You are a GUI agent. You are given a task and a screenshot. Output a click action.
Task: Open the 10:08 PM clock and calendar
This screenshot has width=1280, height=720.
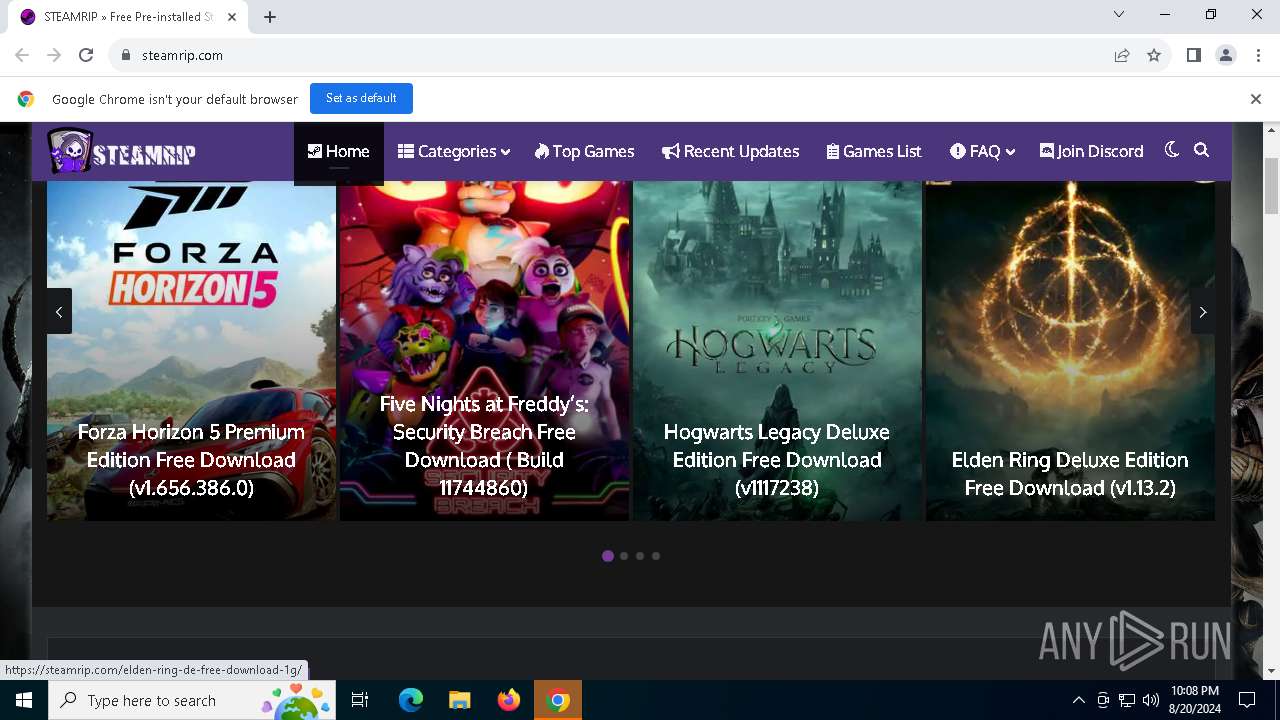click(x=1194, y=700)
